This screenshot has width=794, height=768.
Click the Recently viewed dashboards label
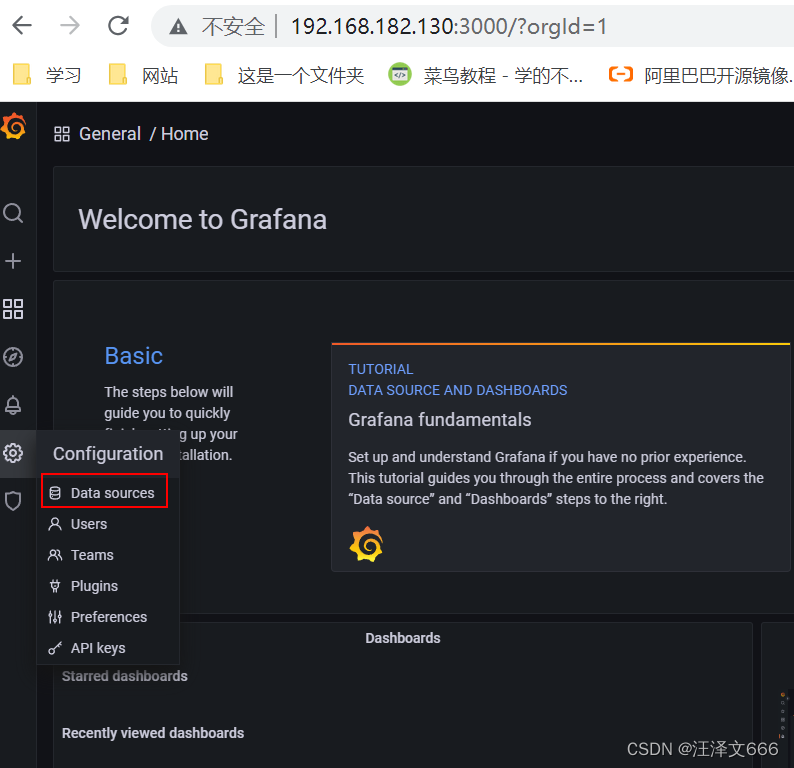(153, 733)
